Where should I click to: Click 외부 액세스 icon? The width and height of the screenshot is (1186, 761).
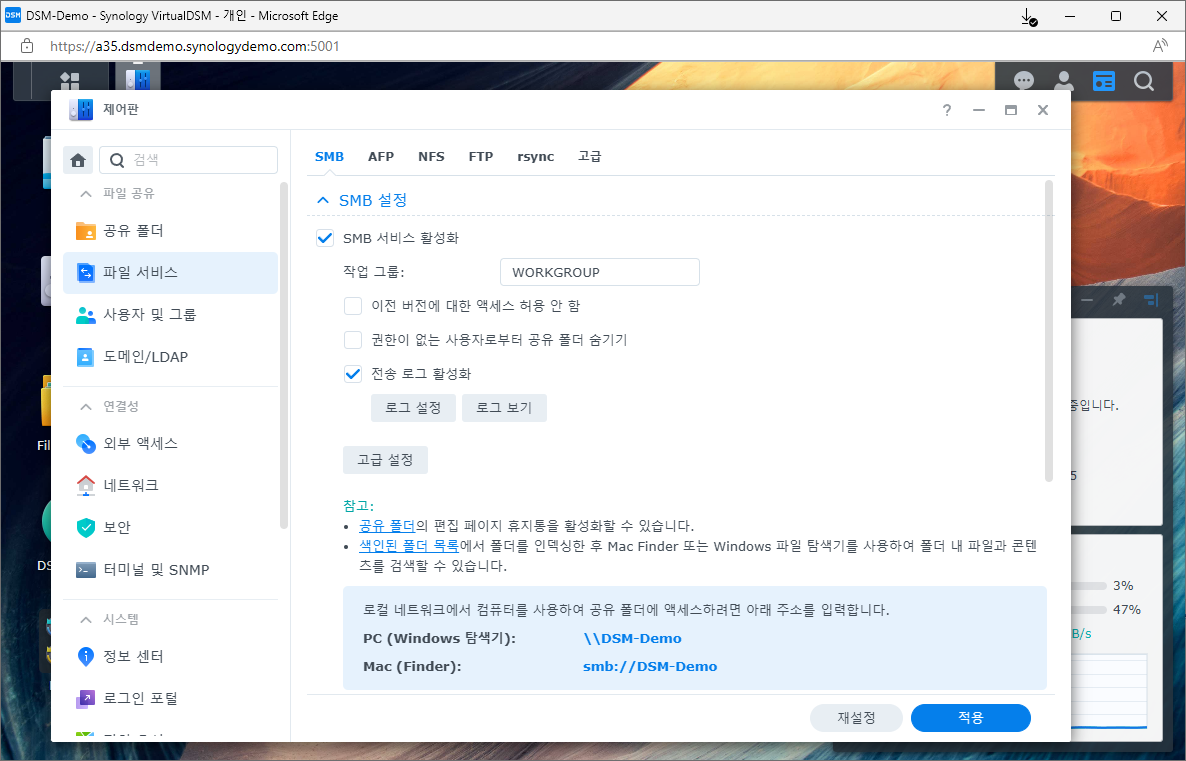[85, 443]
